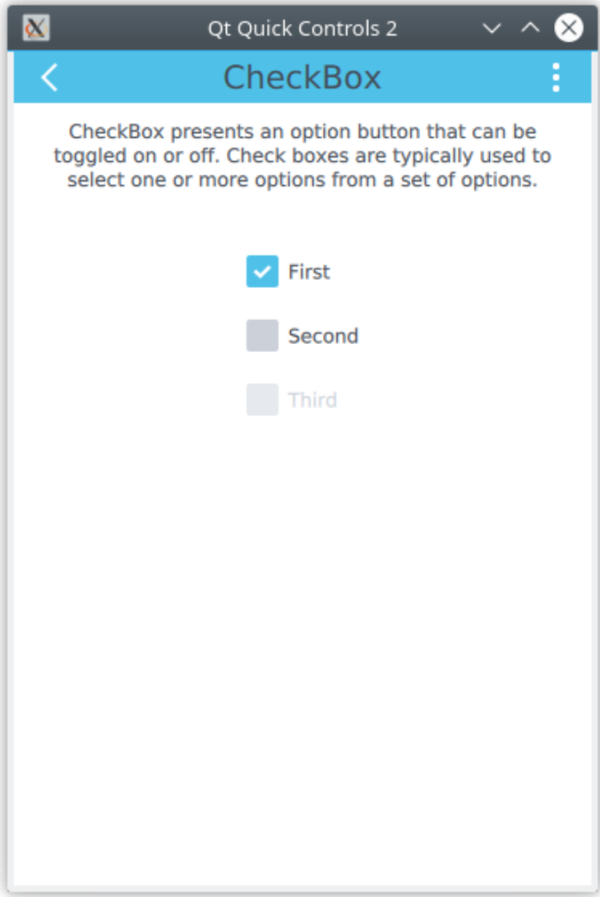
Task: Click the grayed-out Third label
Action: click(x=312, y=400)
